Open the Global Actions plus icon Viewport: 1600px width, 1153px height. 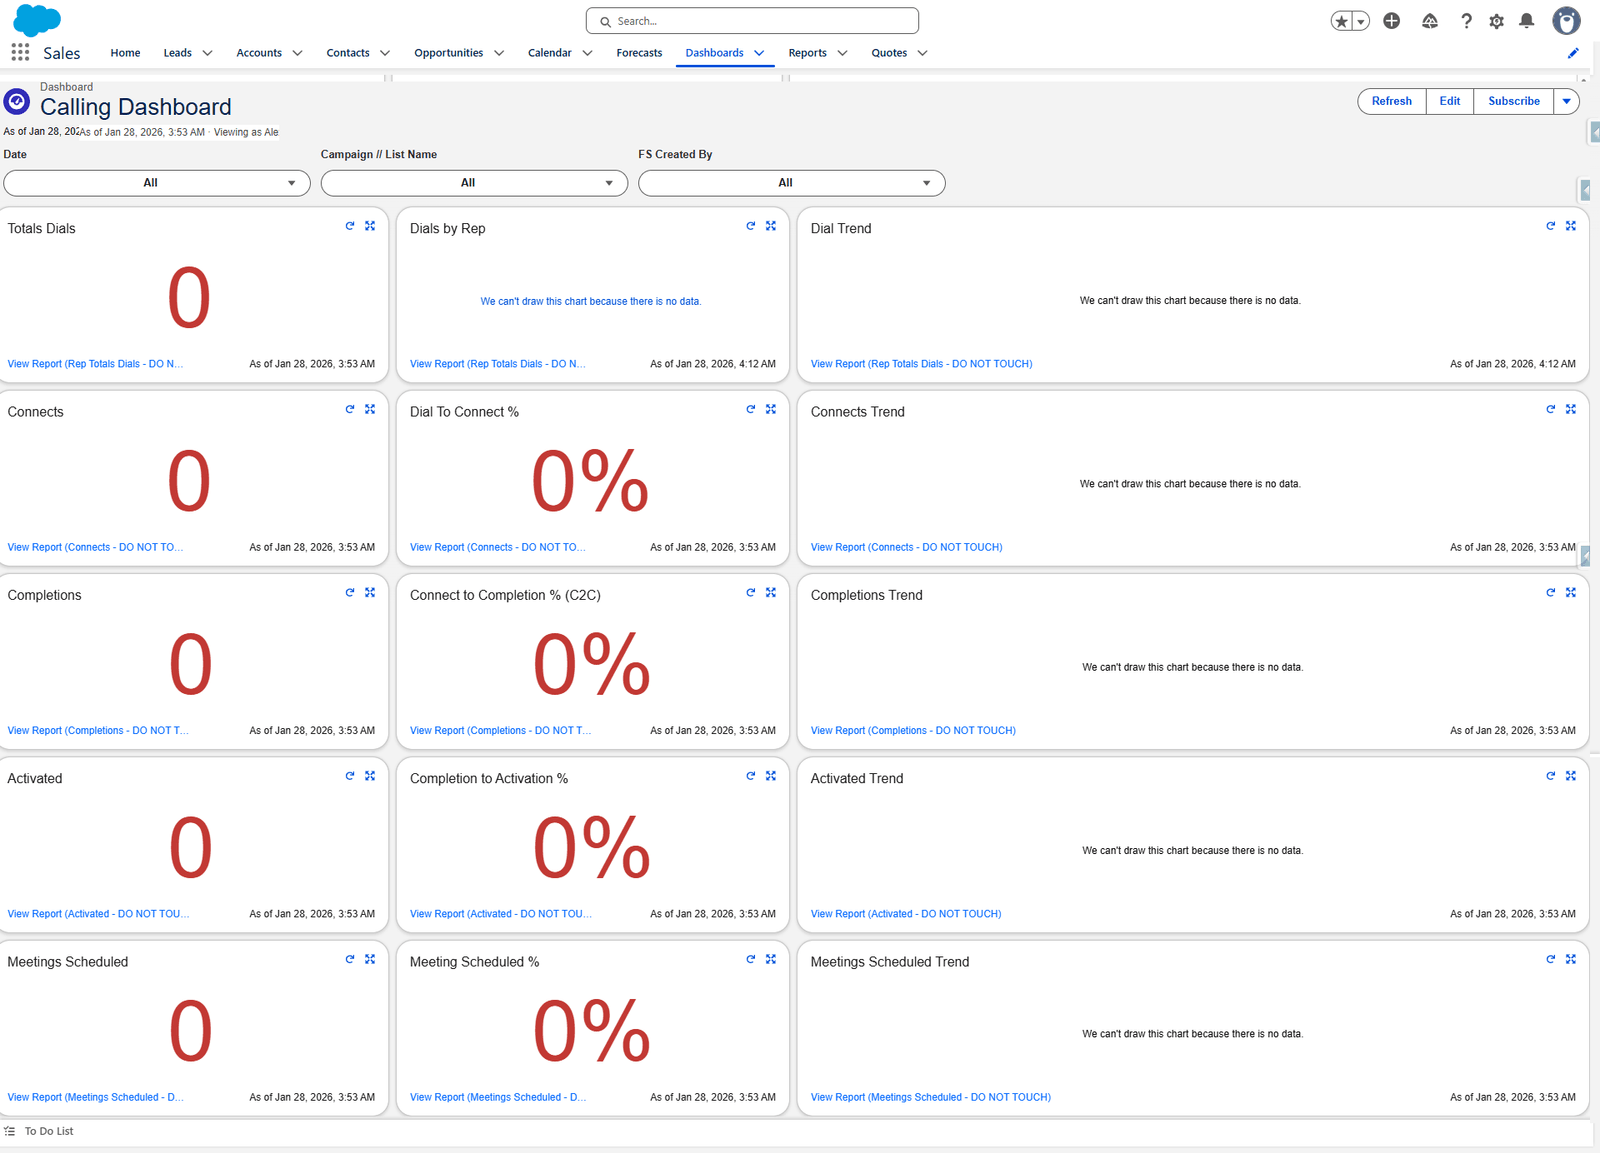coord(1391,21)
